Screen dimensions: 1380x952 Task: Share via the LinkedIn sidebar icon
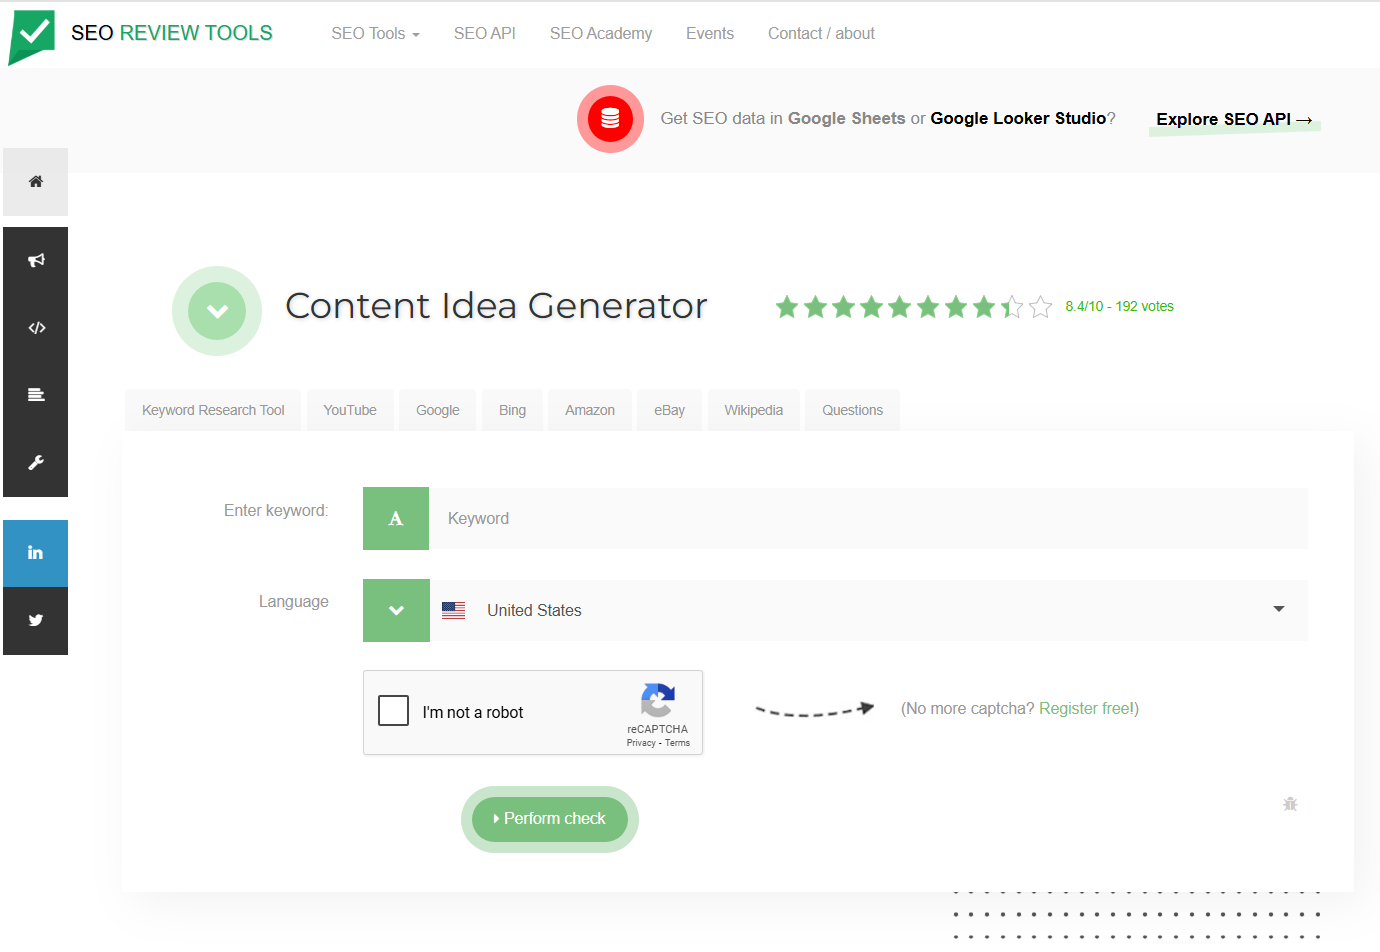tap(36, 553)
